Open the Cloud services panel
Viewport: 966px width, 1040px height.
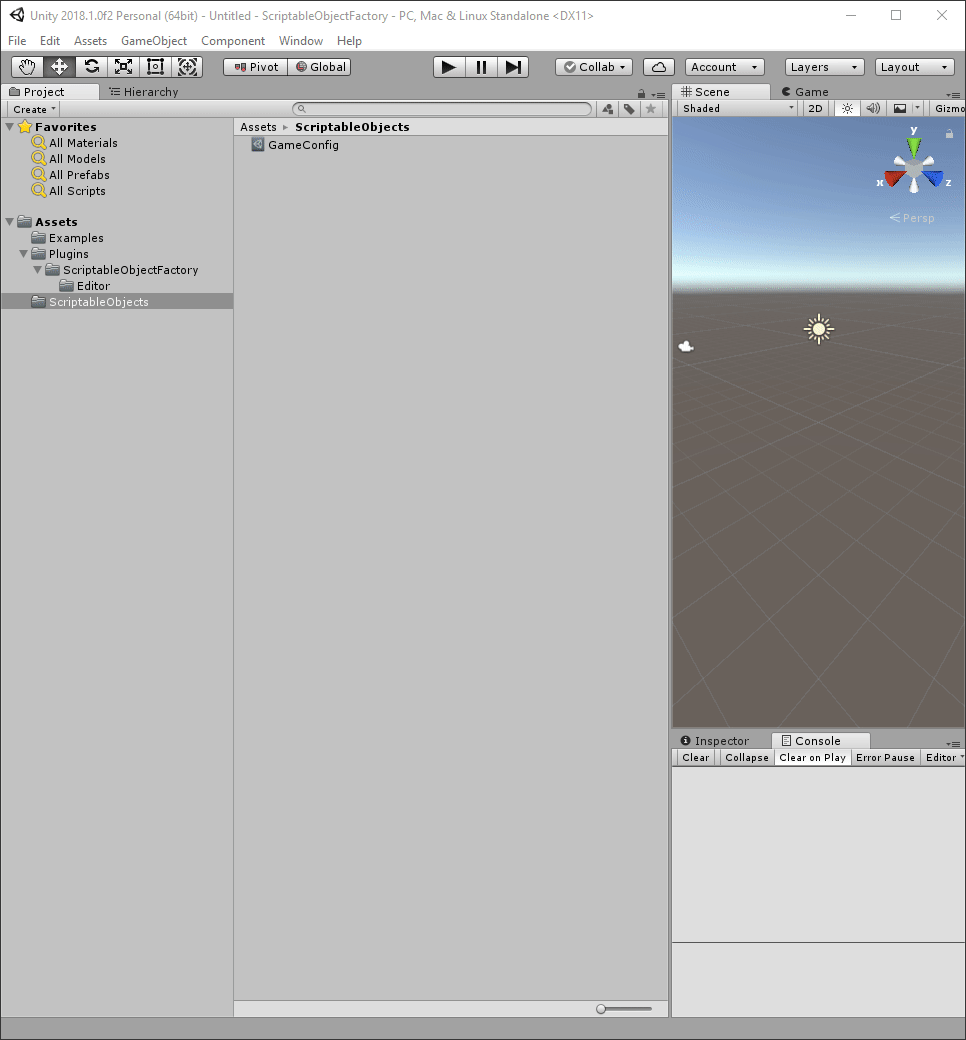point(659,67)
